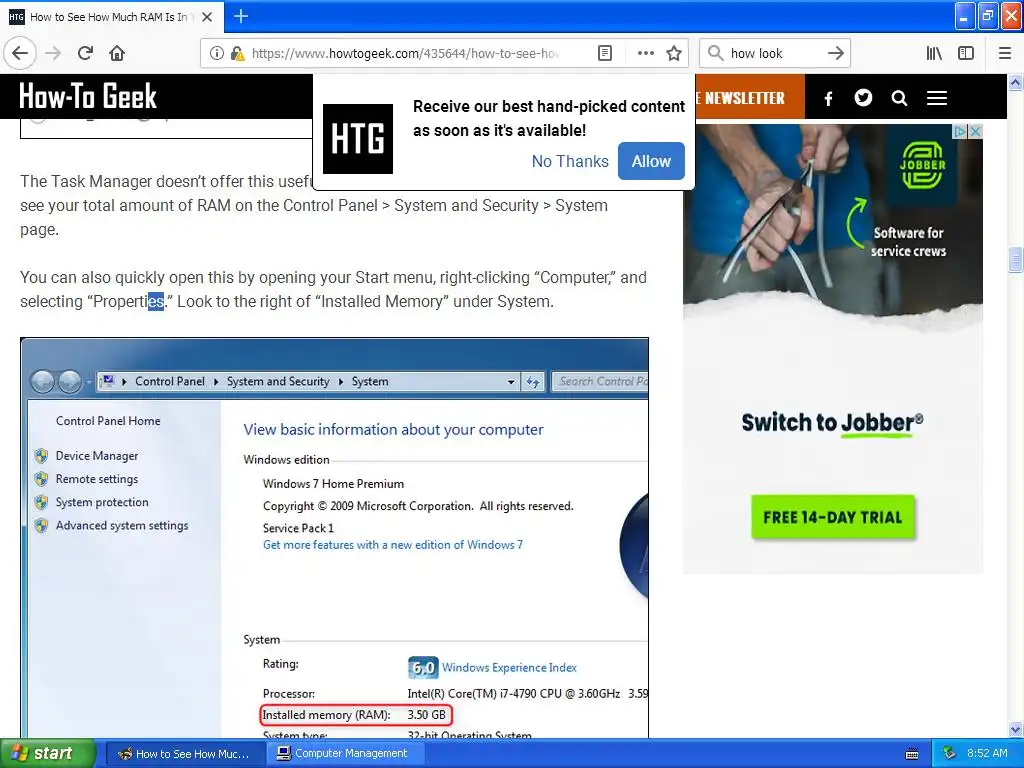Open the How-To Geek site search

coord(899,98)
